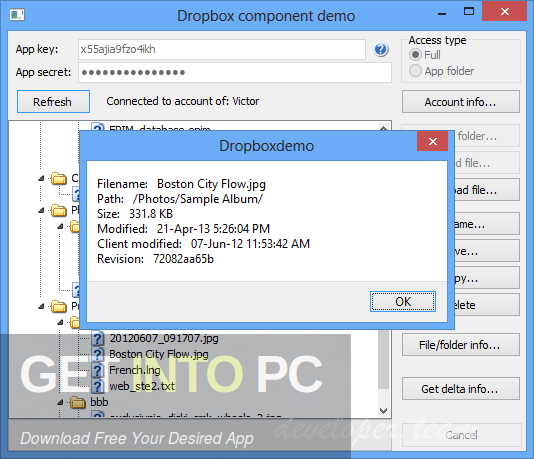Close the Dropbox component demo window
Screen dimensions: 534x459
(505, 12)
